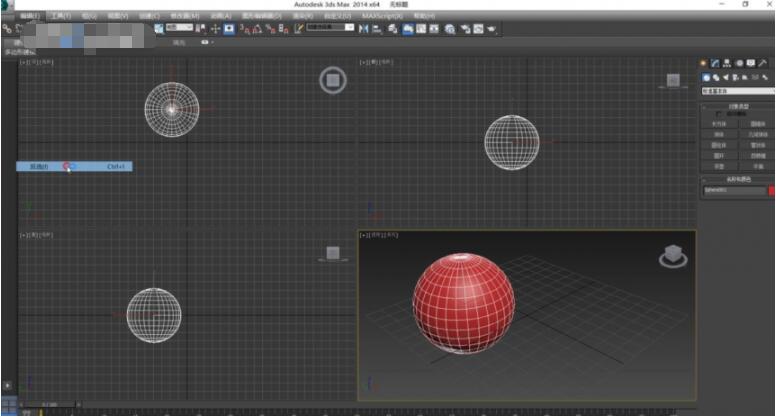
Task: Select the Lights category icon
Action: (725, 77)
